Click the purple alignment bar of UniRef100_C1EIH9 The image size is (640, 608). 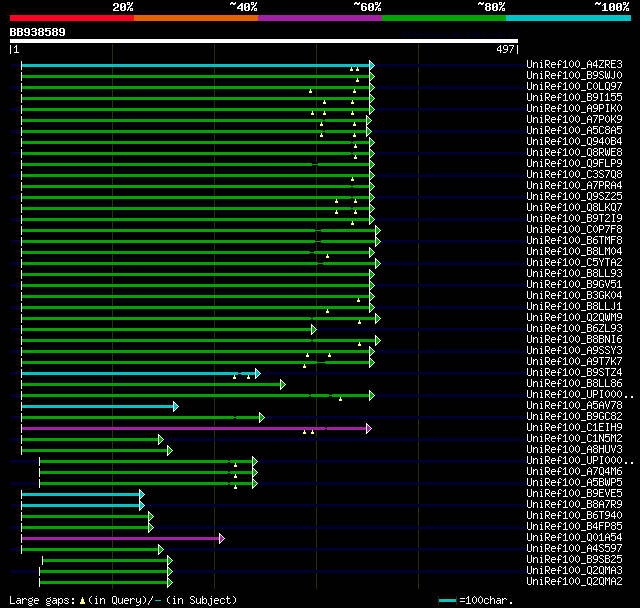click(x=194, y=428)
